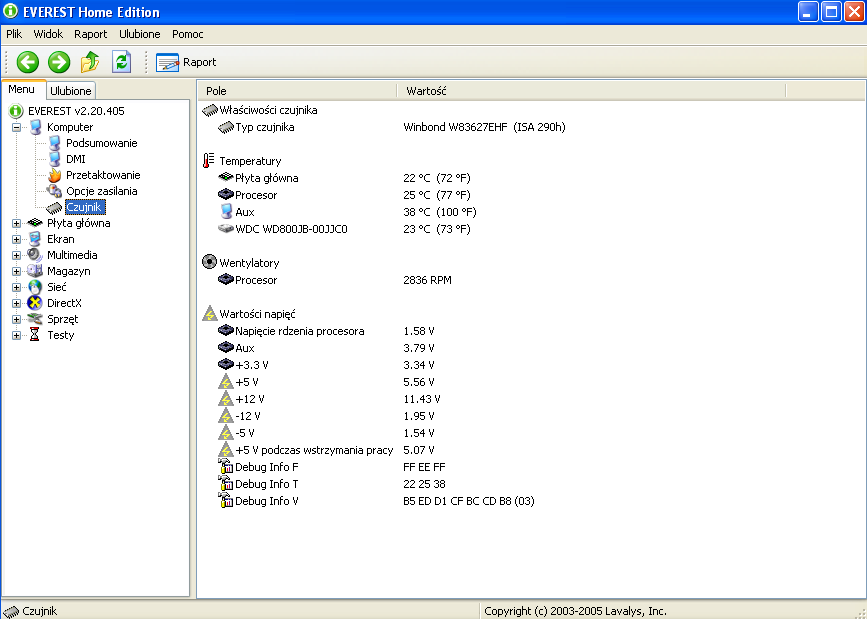Click the DirectX yellow X icon
Viewport: 867px width, 619px height.
point(35,303)
